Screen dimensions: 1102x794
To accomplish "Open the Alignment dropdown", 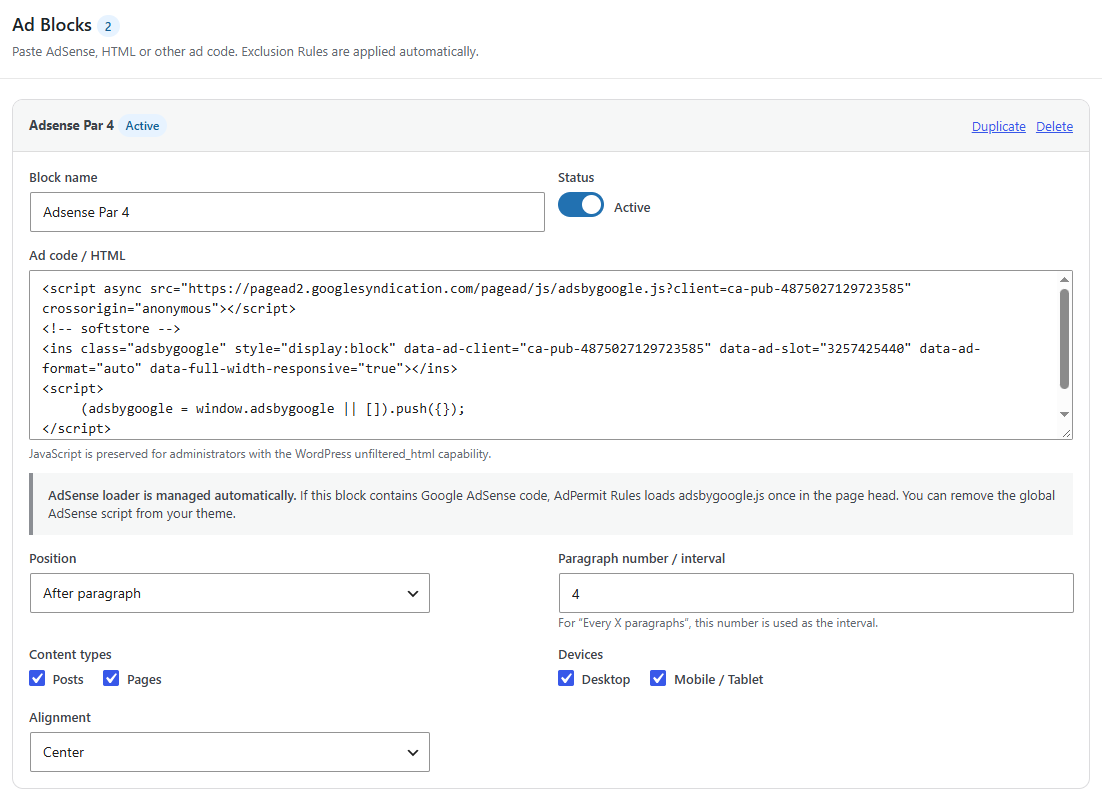I will pyautogui.click(x=230, y=752).
